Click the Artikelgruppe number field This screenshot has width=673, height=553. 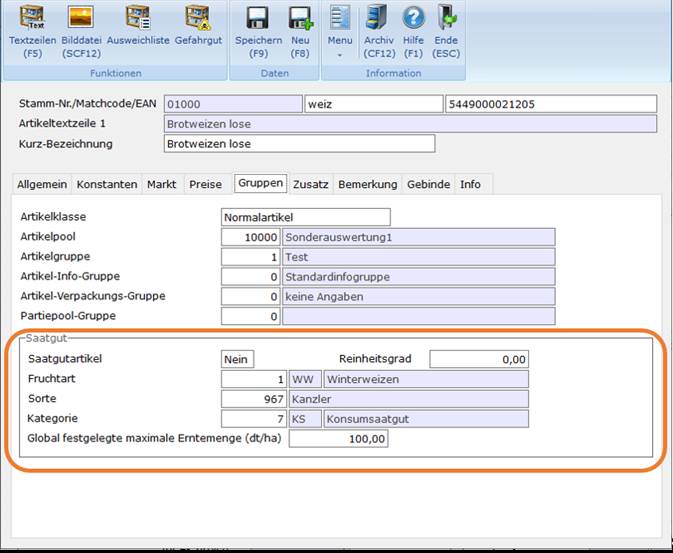pyautogui.click(x=251, y=257)
